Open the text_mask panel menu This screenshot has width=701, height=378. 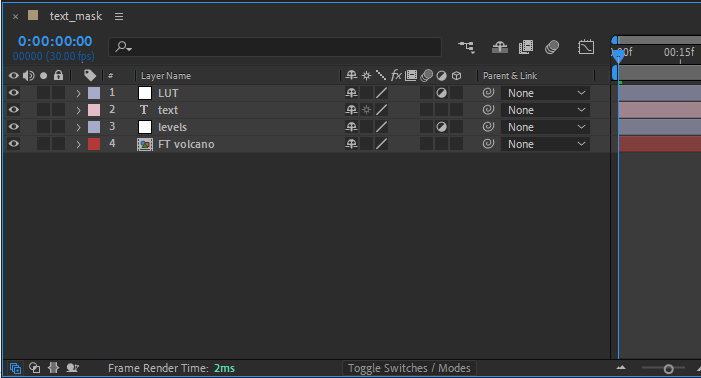[118, 16]
